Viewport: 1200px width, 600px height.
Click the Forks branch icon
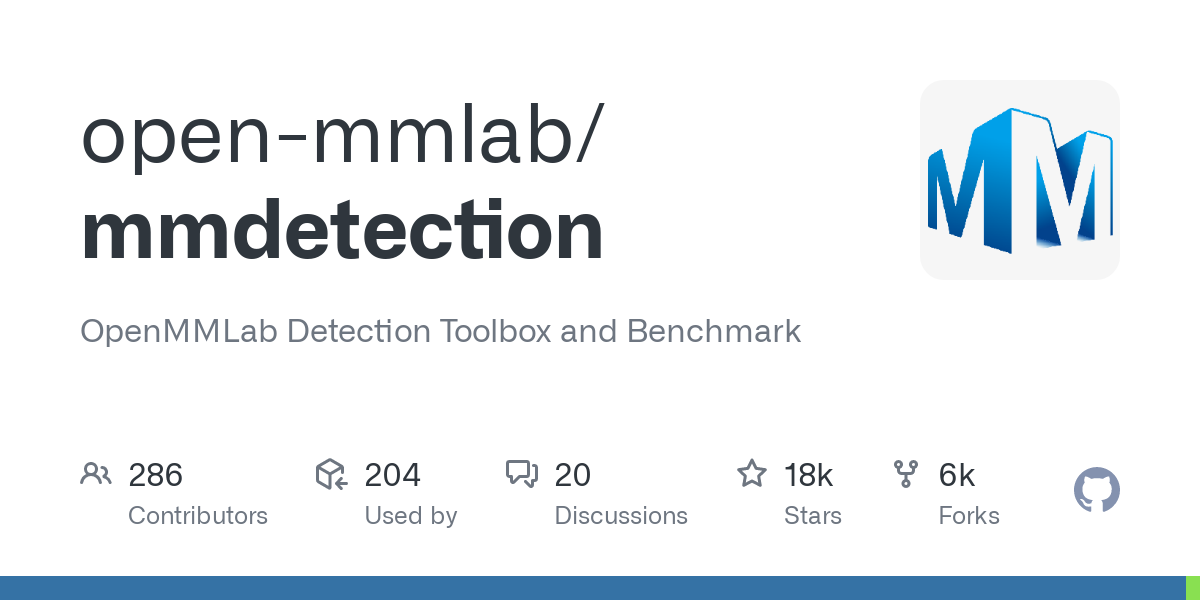[x=906, y=474]
